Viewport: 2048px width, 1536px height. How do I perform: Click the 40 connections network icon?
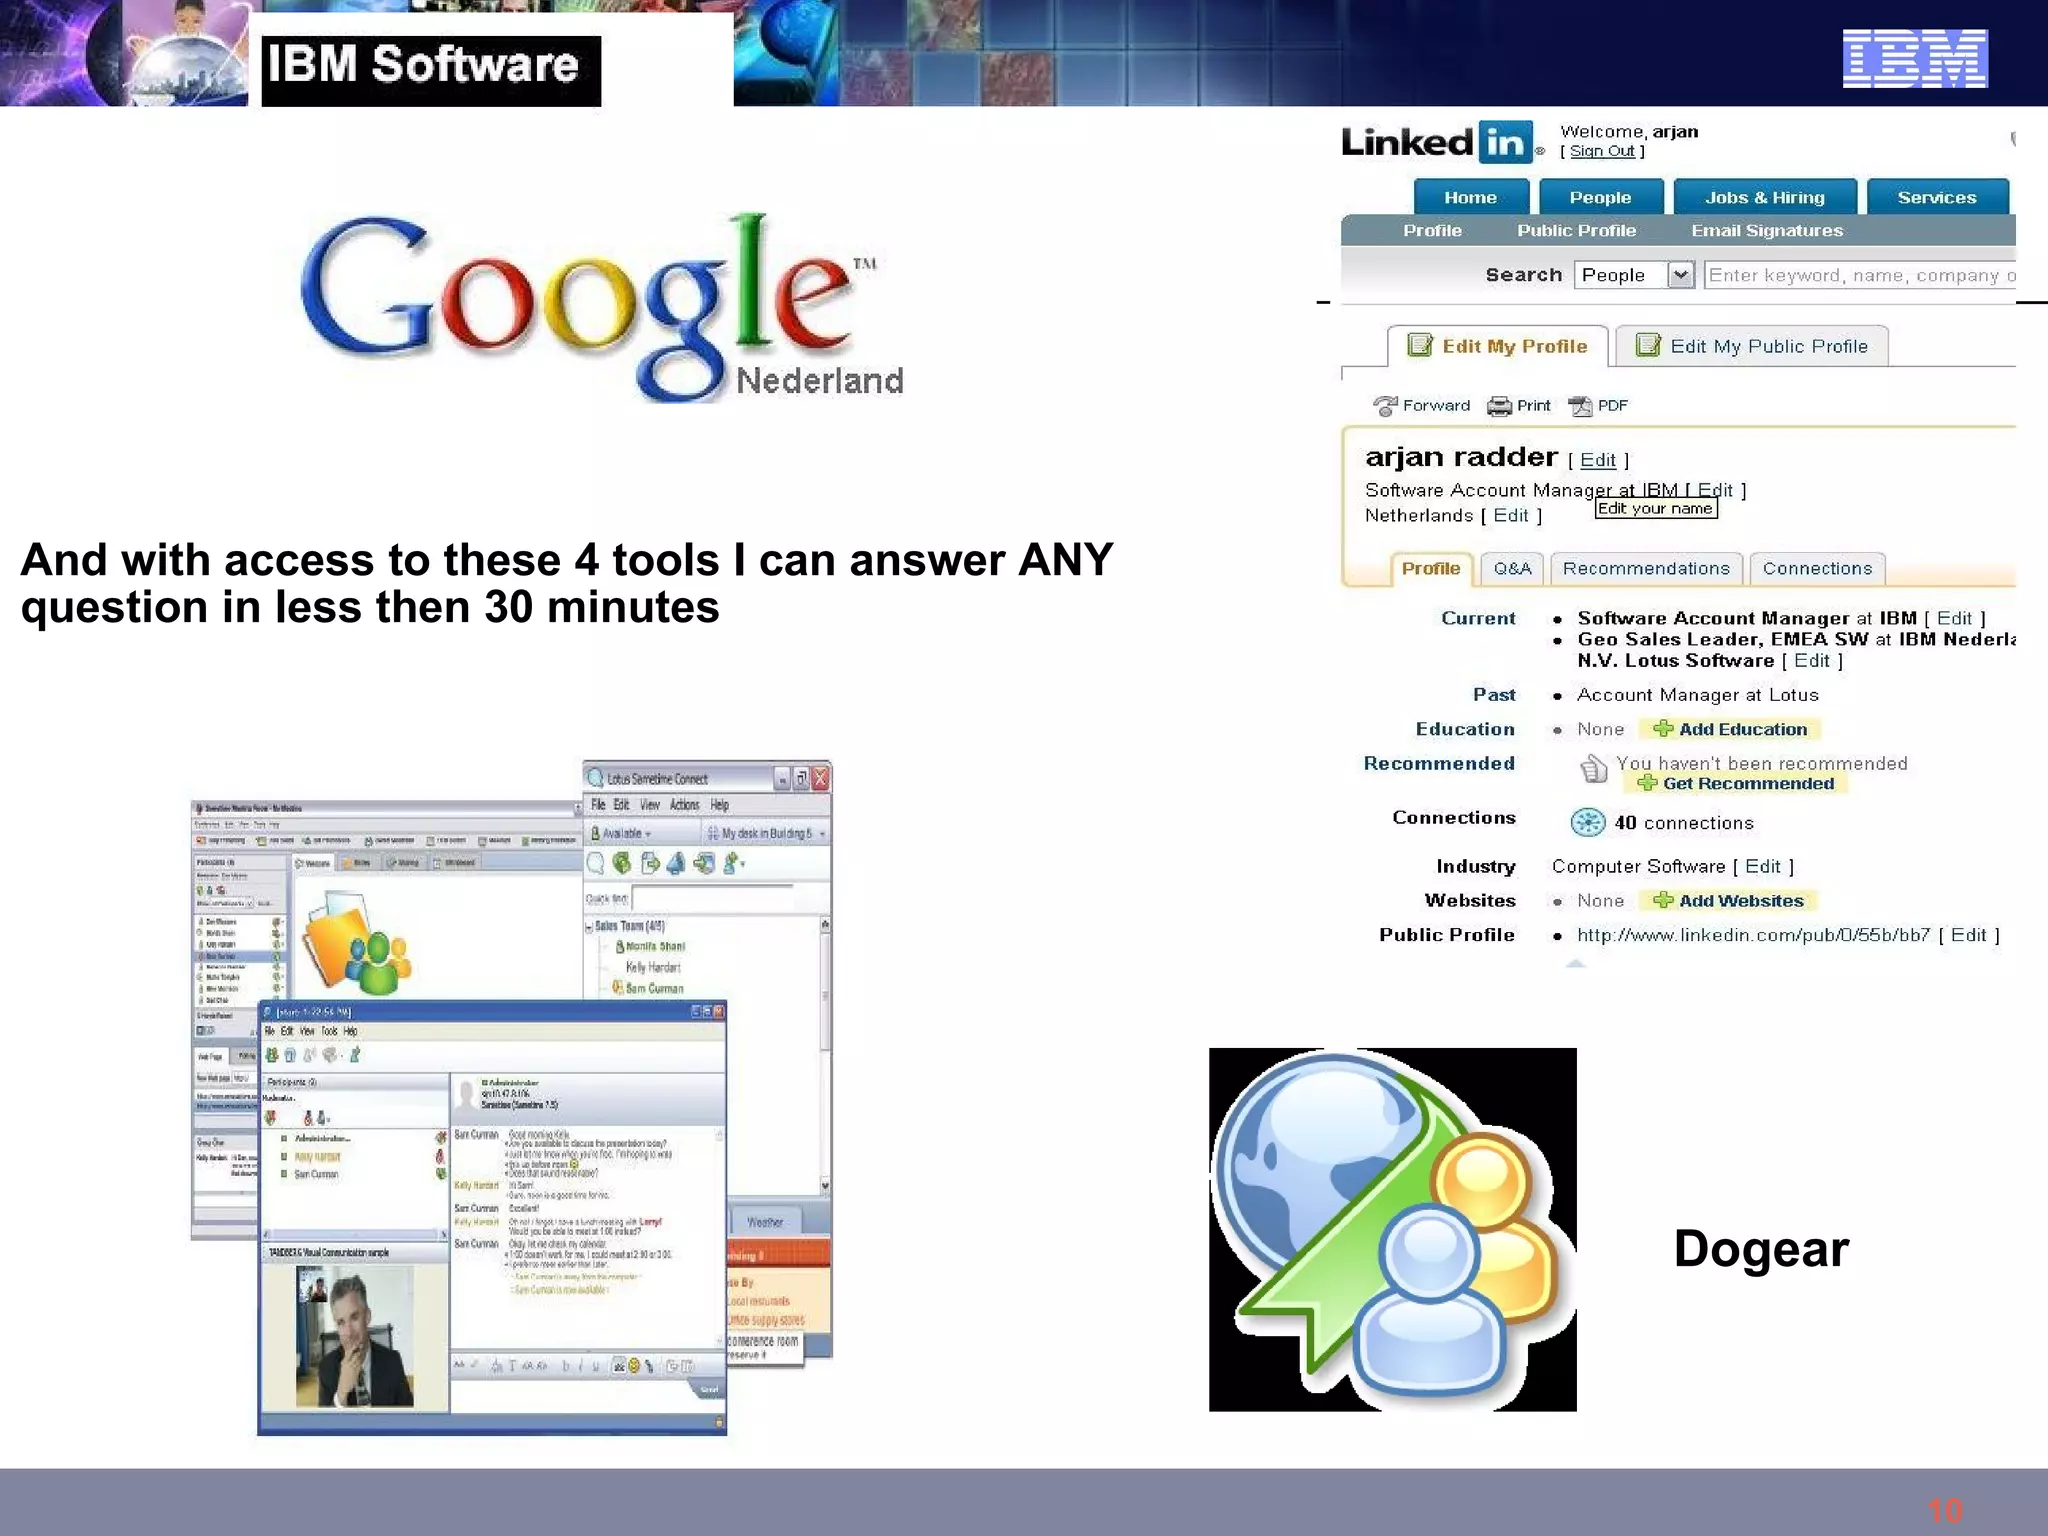pos(1587,822)
